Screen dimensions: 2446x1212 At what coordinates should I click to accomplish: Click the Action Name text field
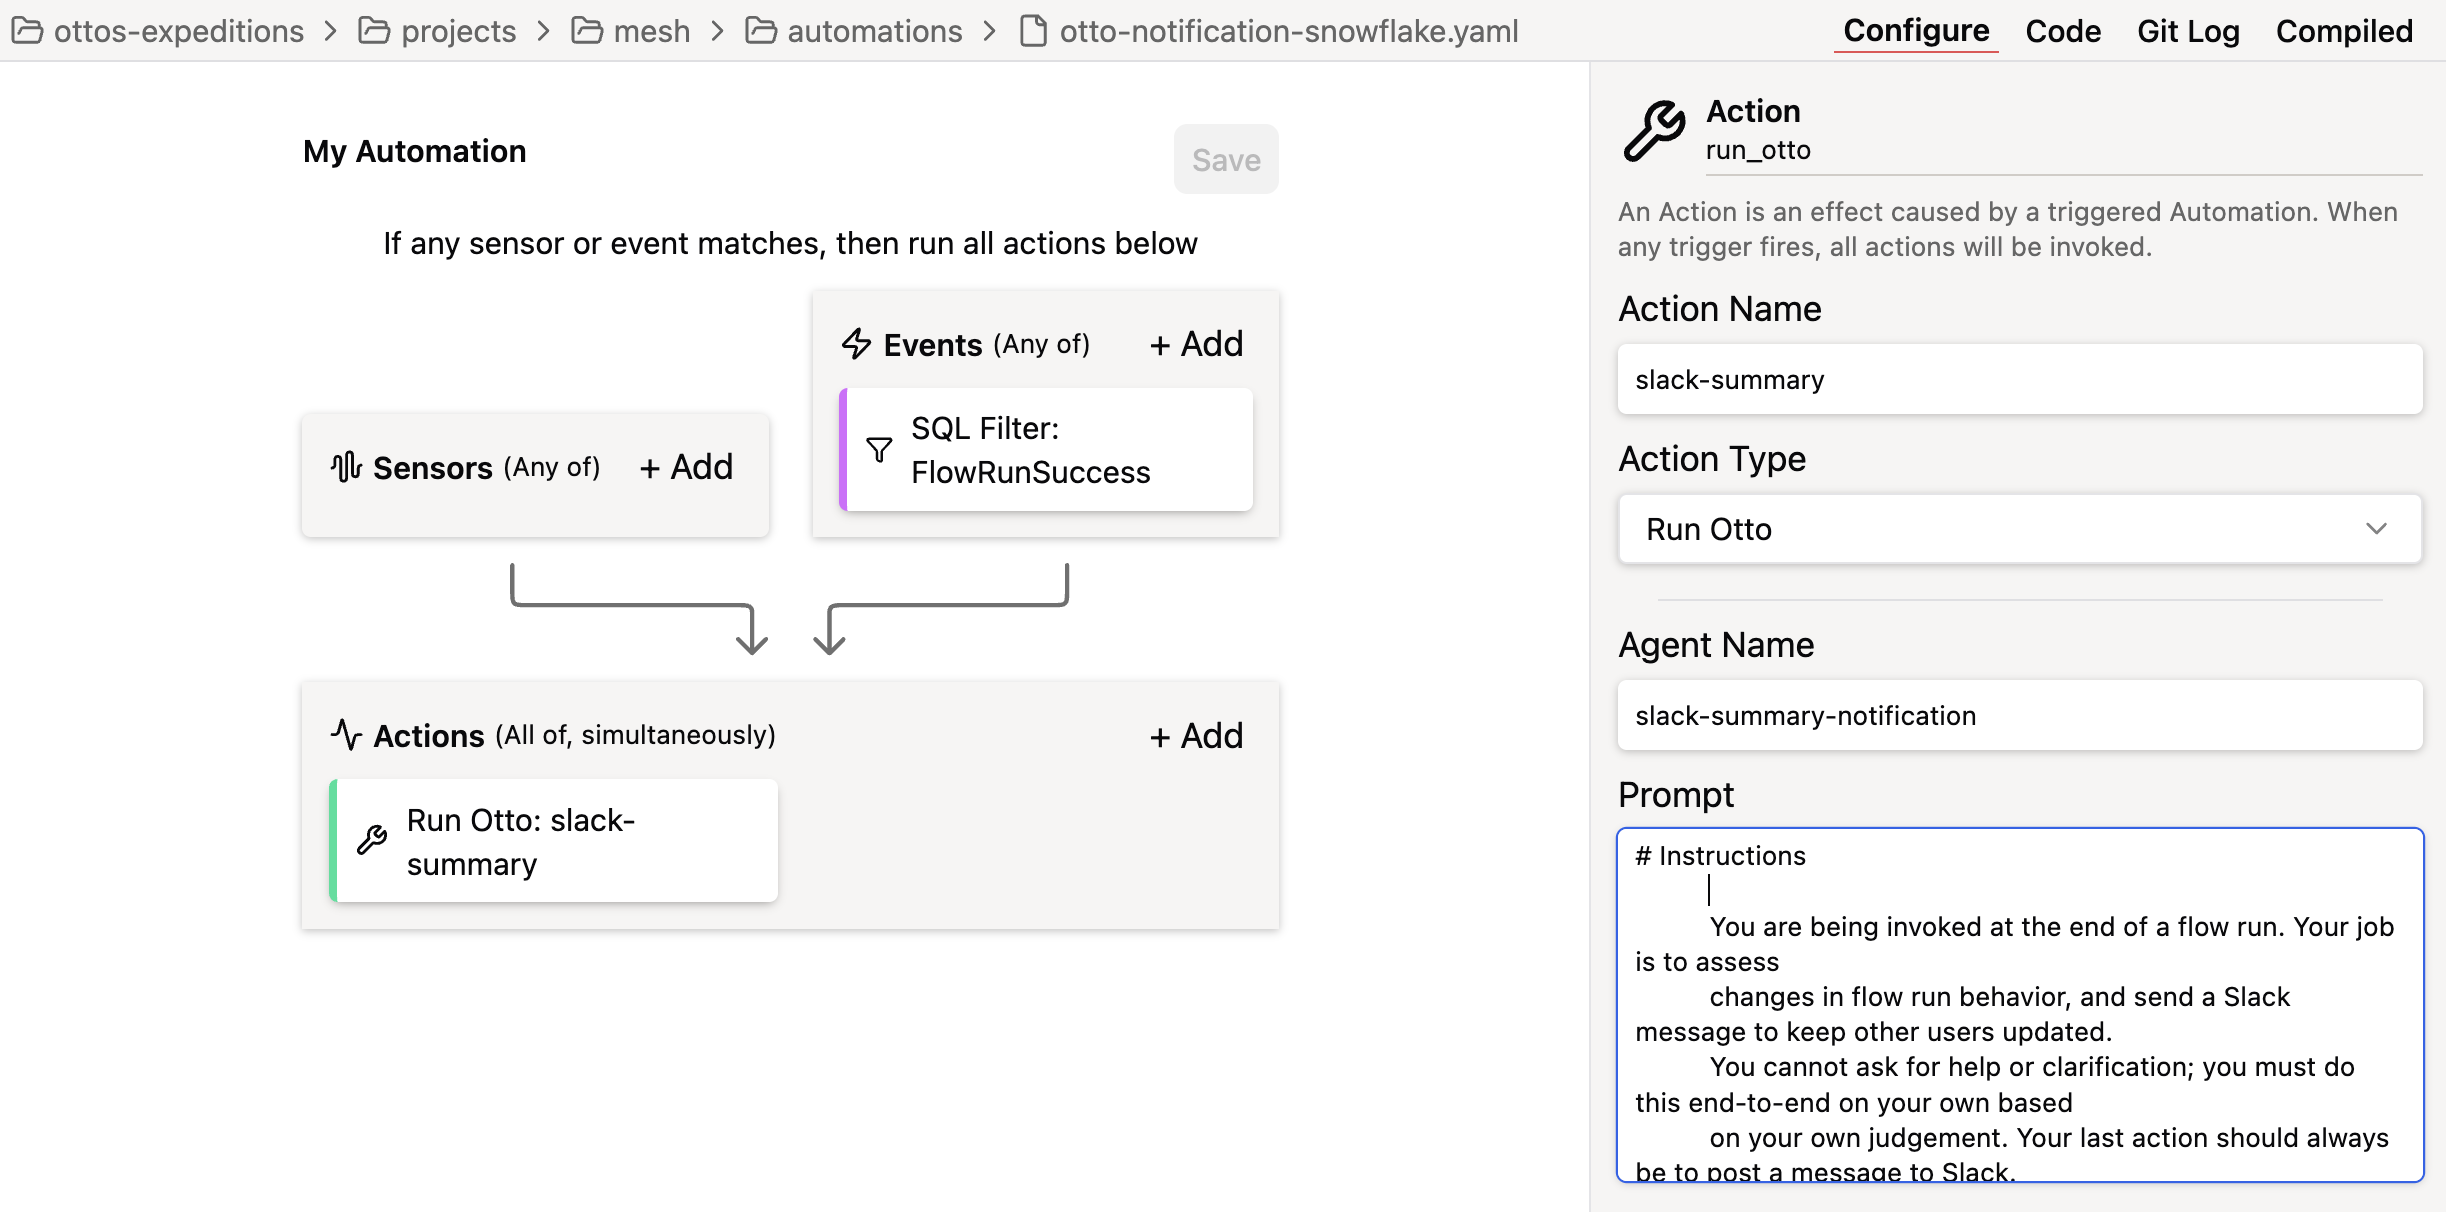tap(2018, 380)
